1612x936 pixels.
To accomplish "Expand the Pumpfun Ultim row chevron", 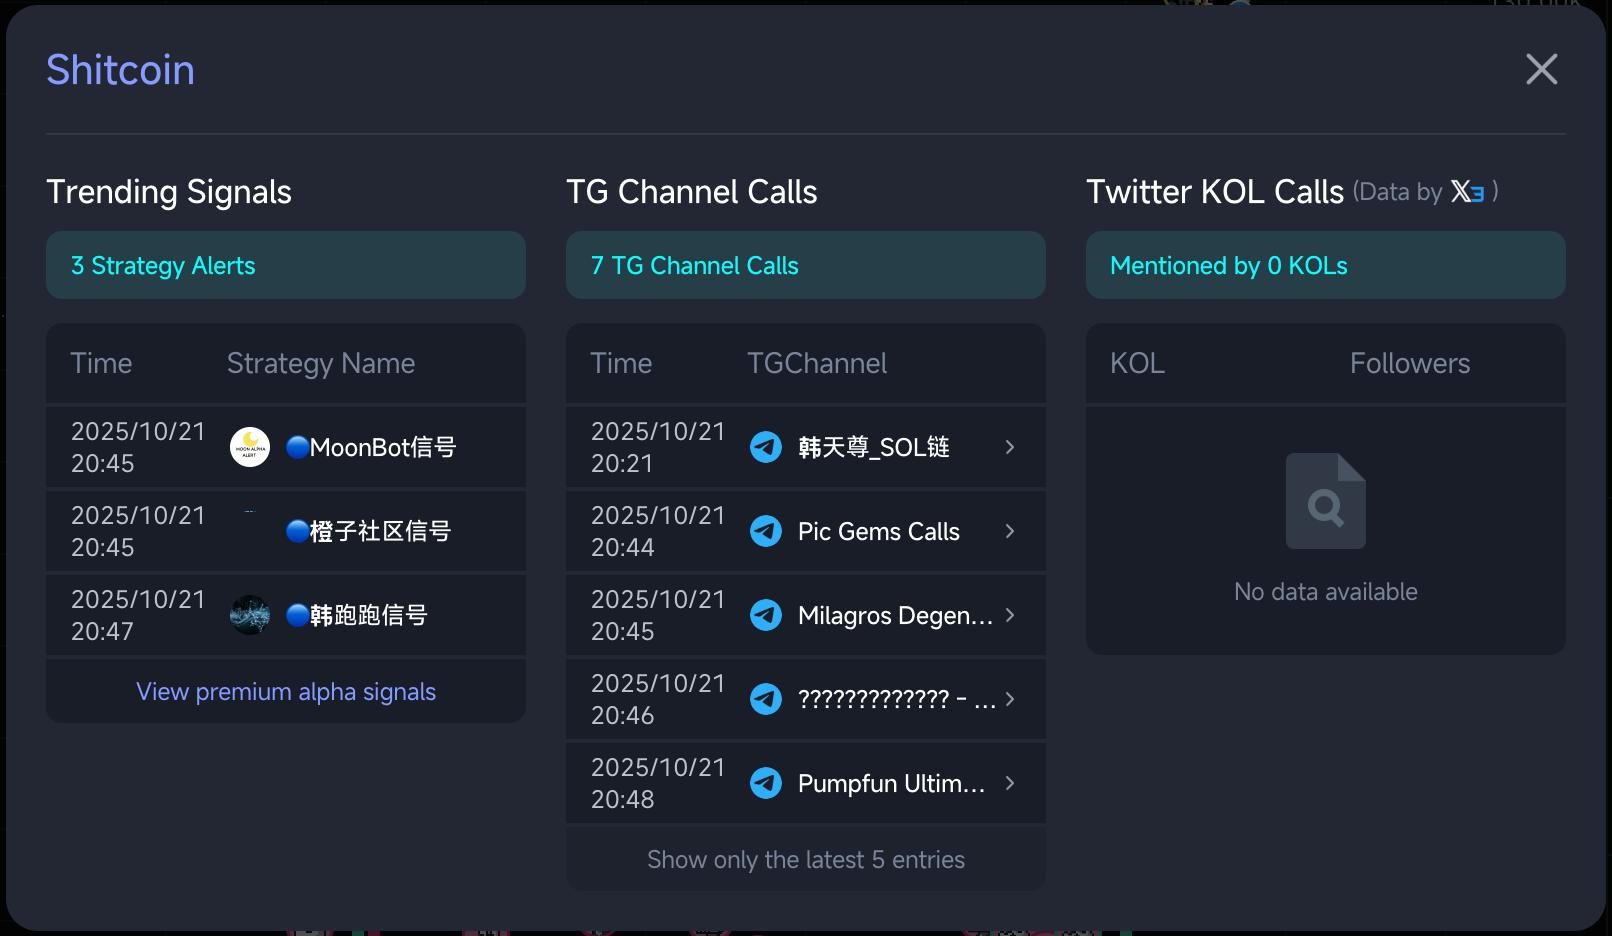I will click(1010, 783).
